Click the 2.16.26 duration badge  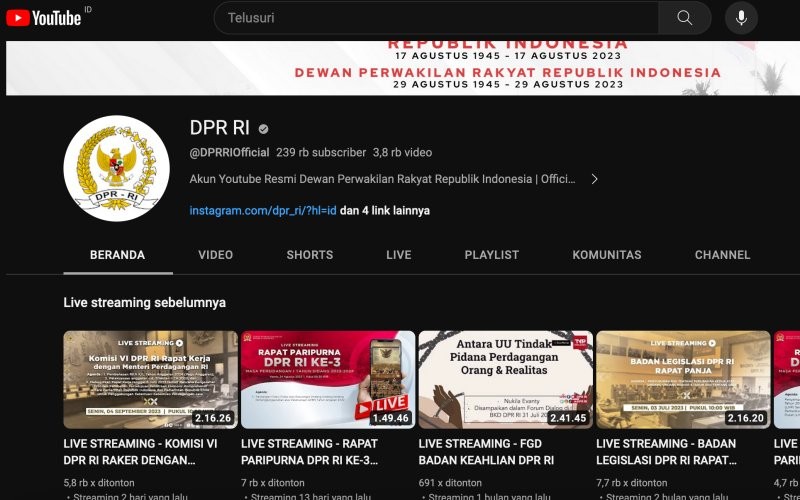point(213,418)
